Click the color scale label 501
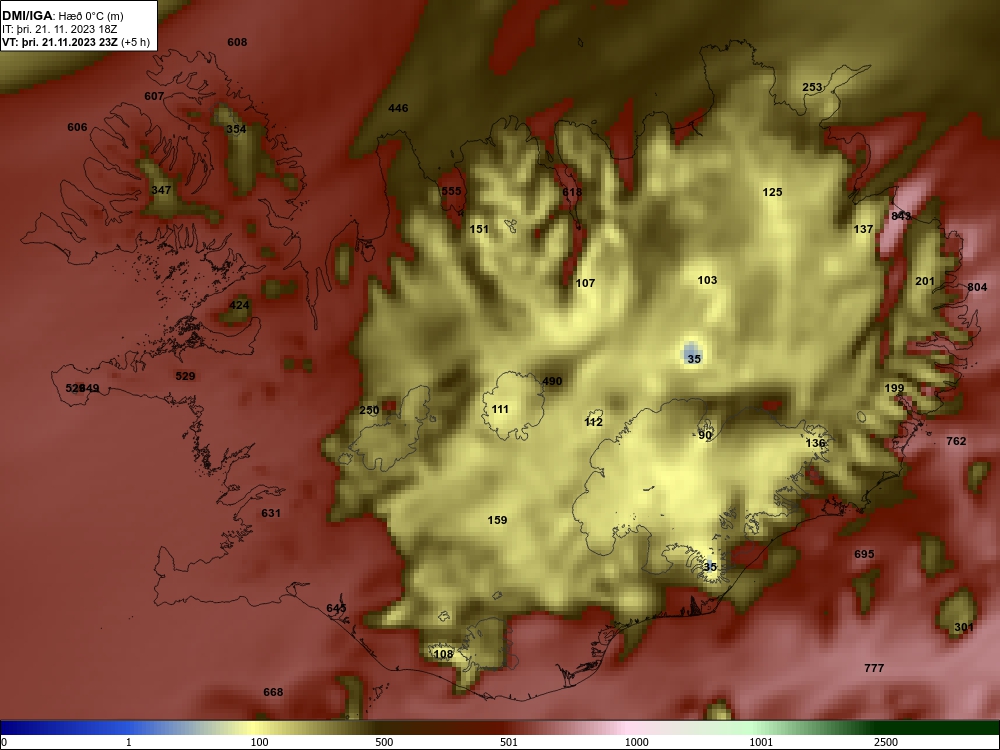The width and height of the screenshot is (1000, 750). click(509, 742)
